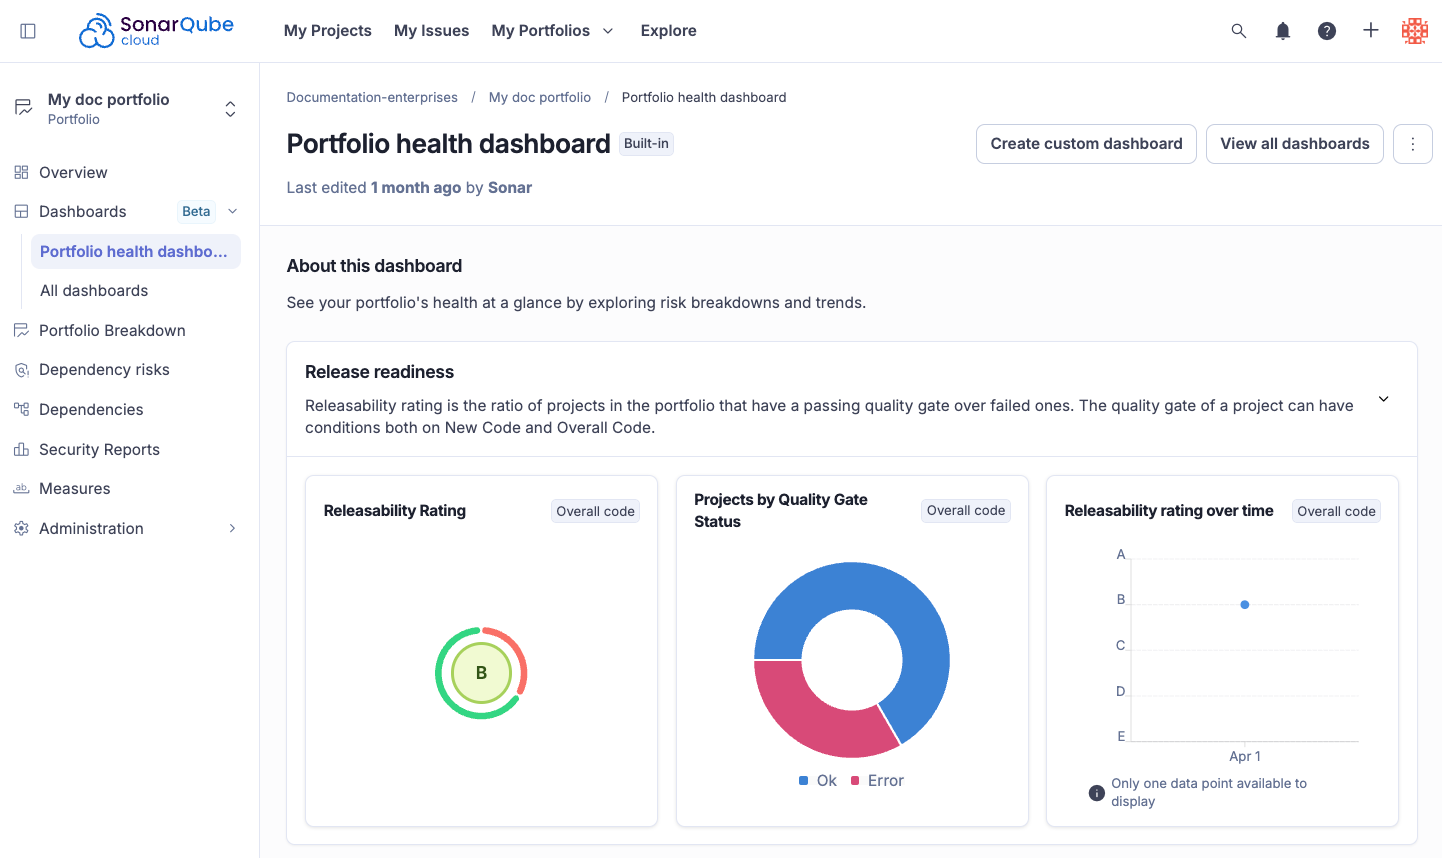Select the Security Reports sidebar icon
Viewport: 1442px width, 858px height.
[21, 449]
